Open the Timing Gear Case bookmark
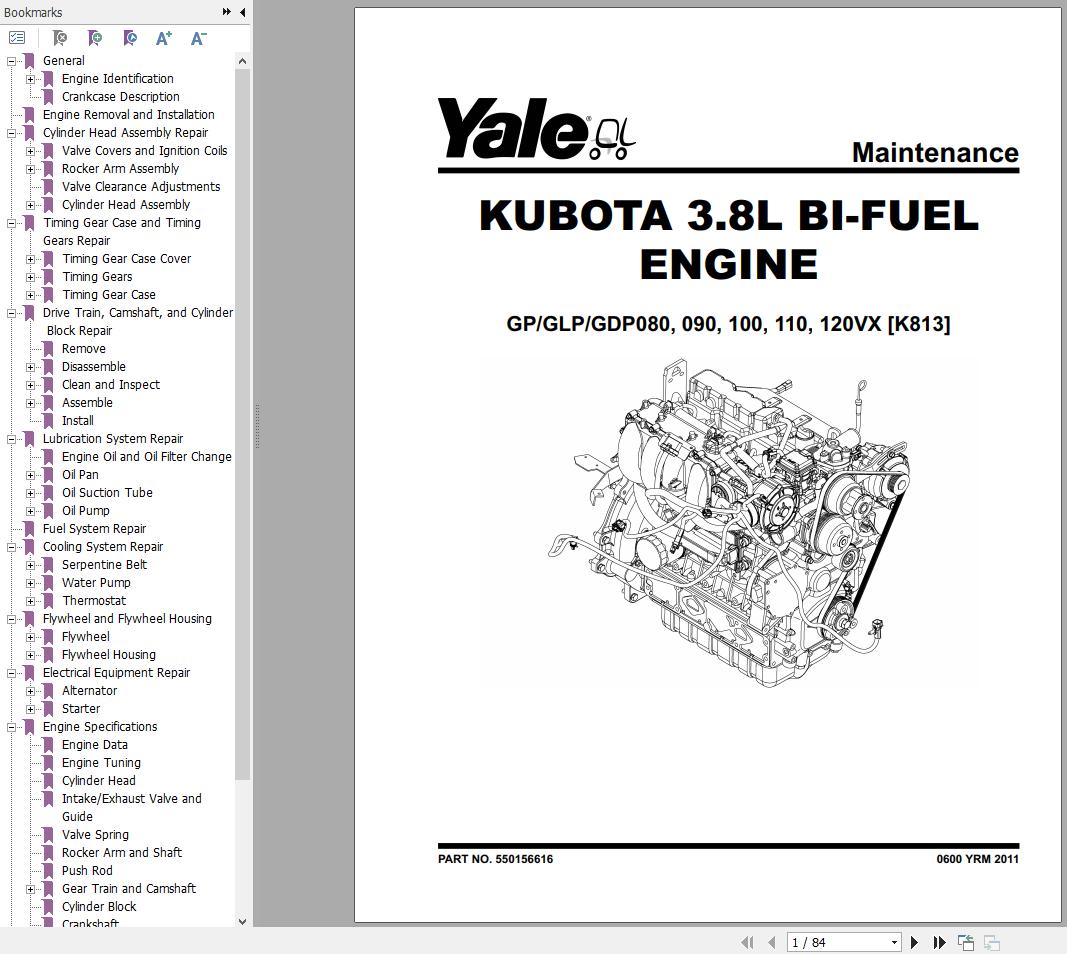Viewport: 1067px width, 954px height. tap(109, 295)
